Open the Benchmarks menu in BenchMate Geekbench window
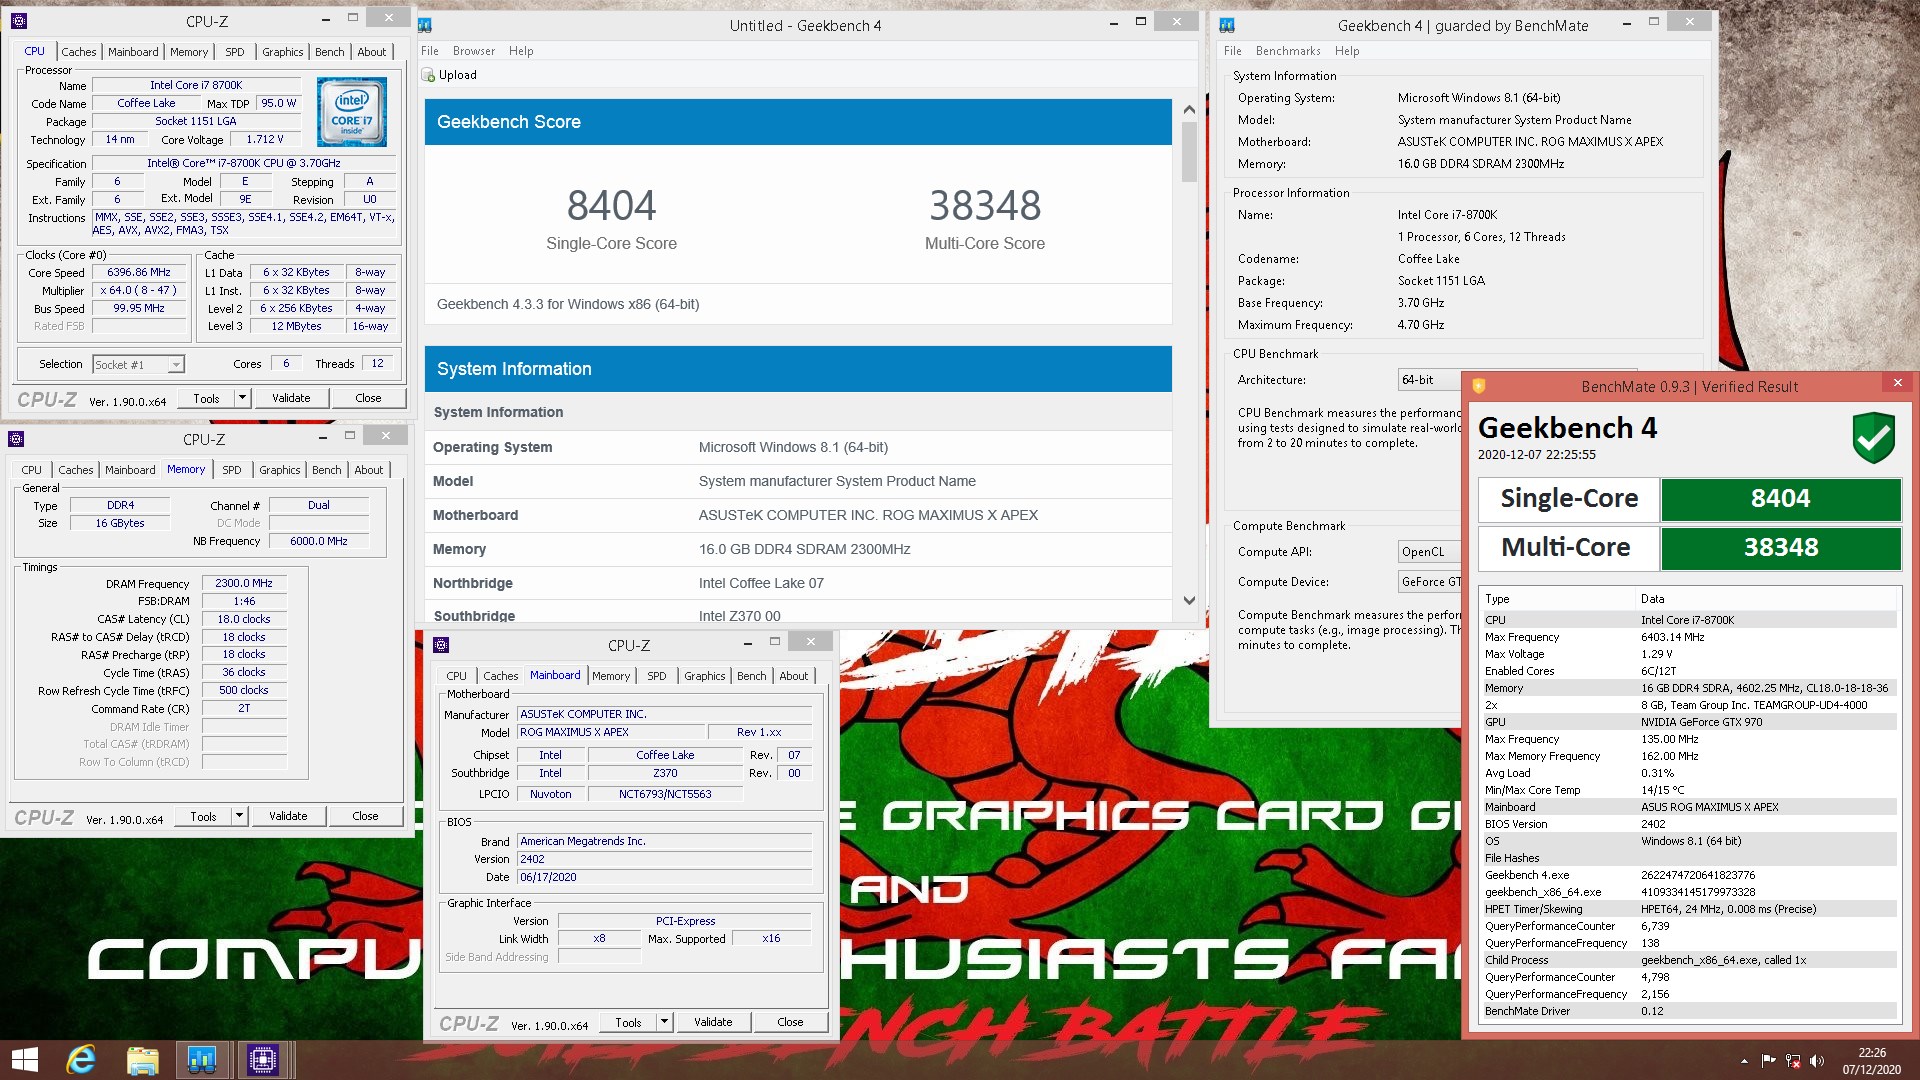 pos(1288,51)
